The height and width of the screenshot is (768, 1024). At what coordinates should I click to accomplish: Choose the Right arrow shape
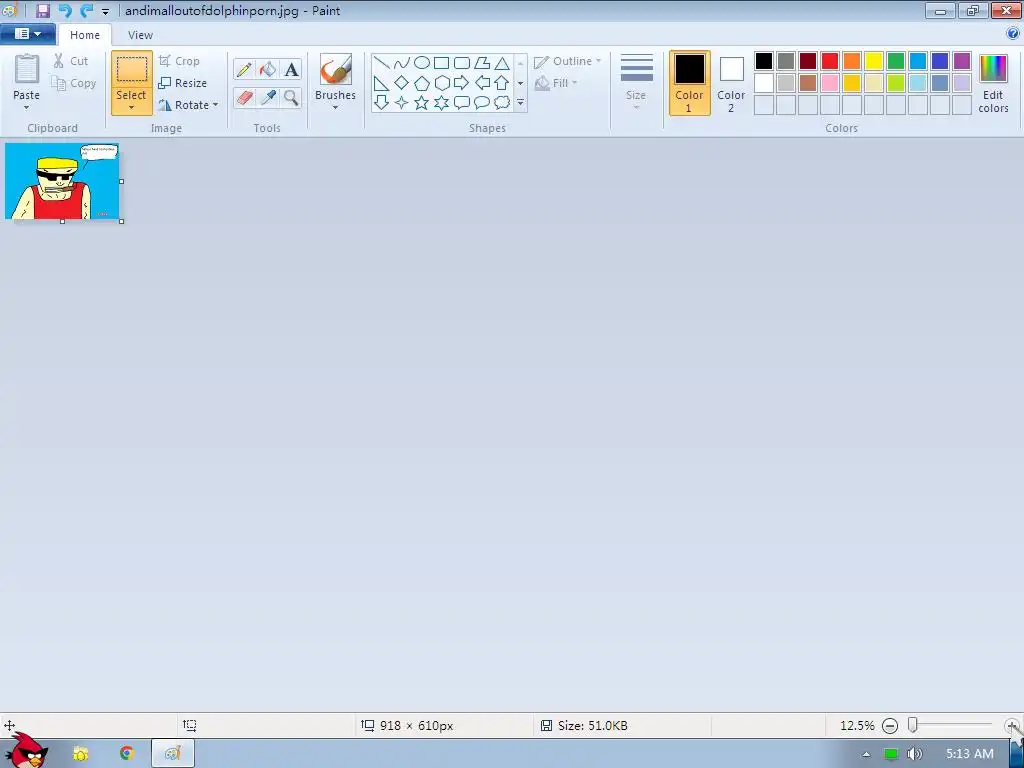(462, 83)
